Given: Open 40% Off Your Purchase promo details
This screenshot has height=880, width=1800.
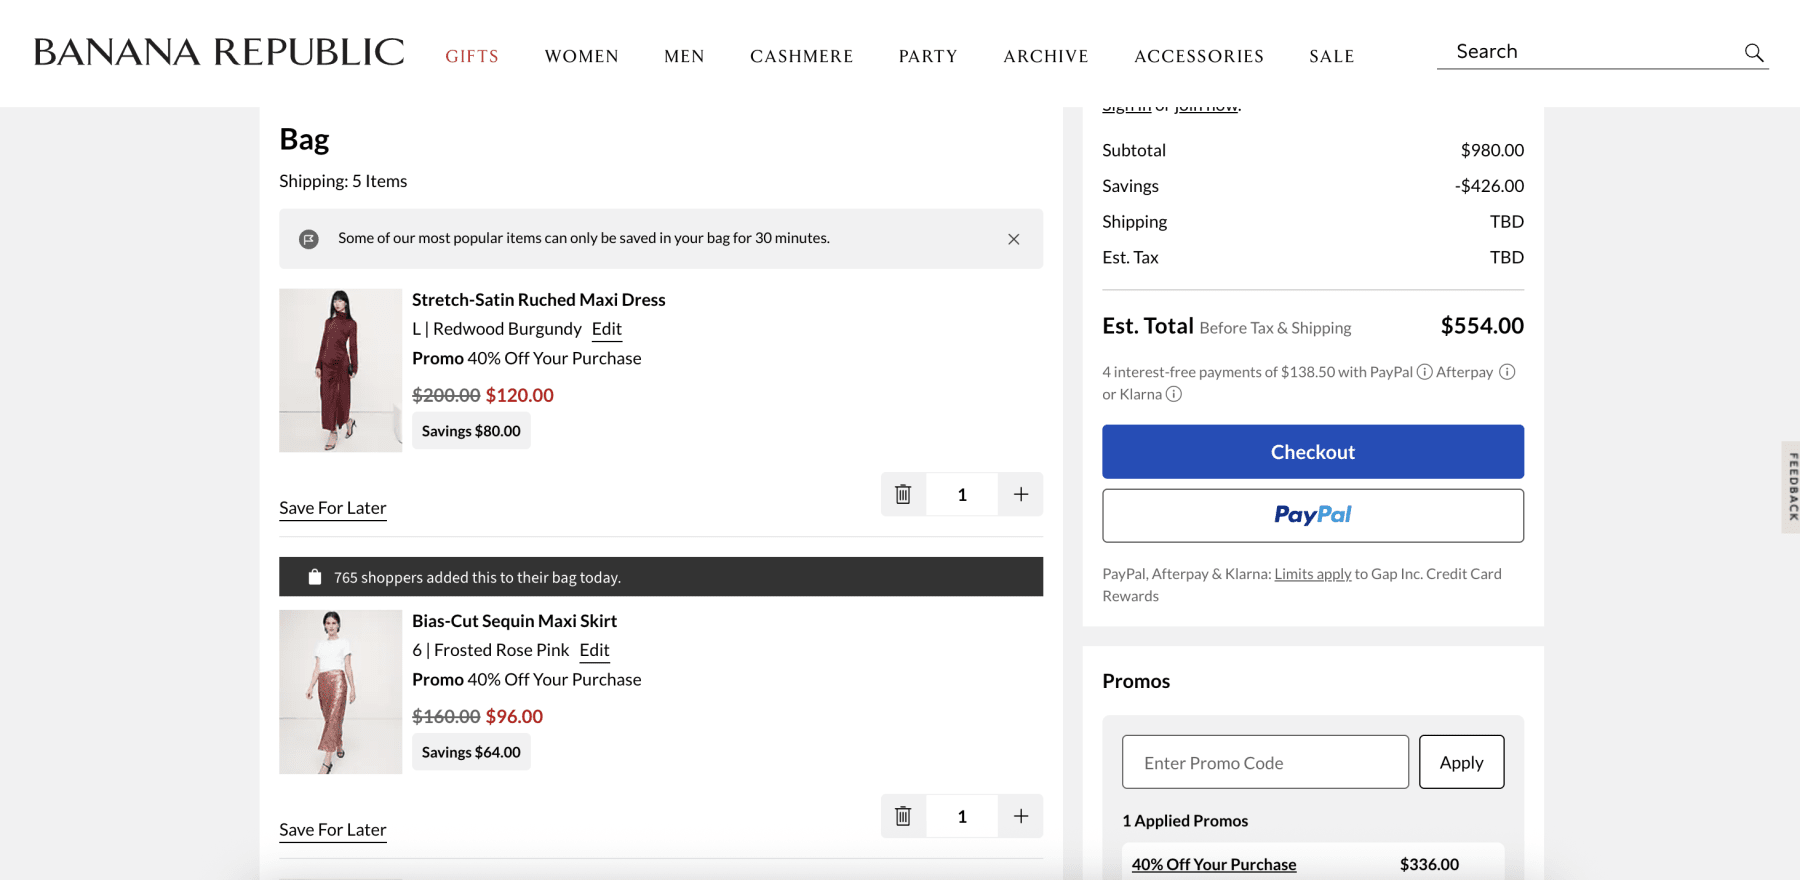Looking at the screenshot, I should tap(1214, 865).
